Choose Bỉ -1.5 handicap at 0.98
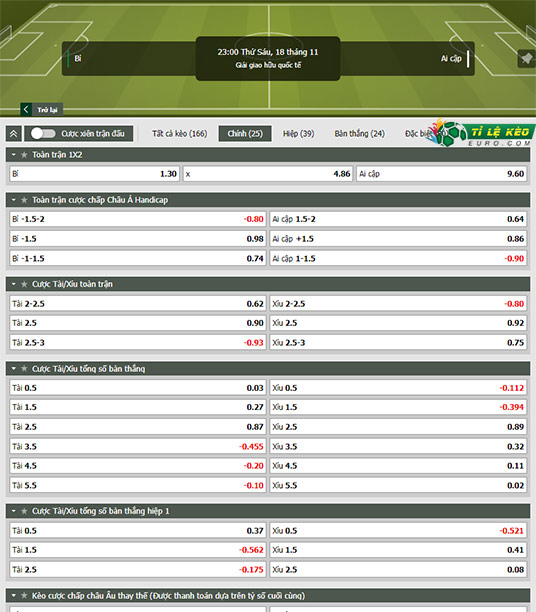 coord(137,239)
